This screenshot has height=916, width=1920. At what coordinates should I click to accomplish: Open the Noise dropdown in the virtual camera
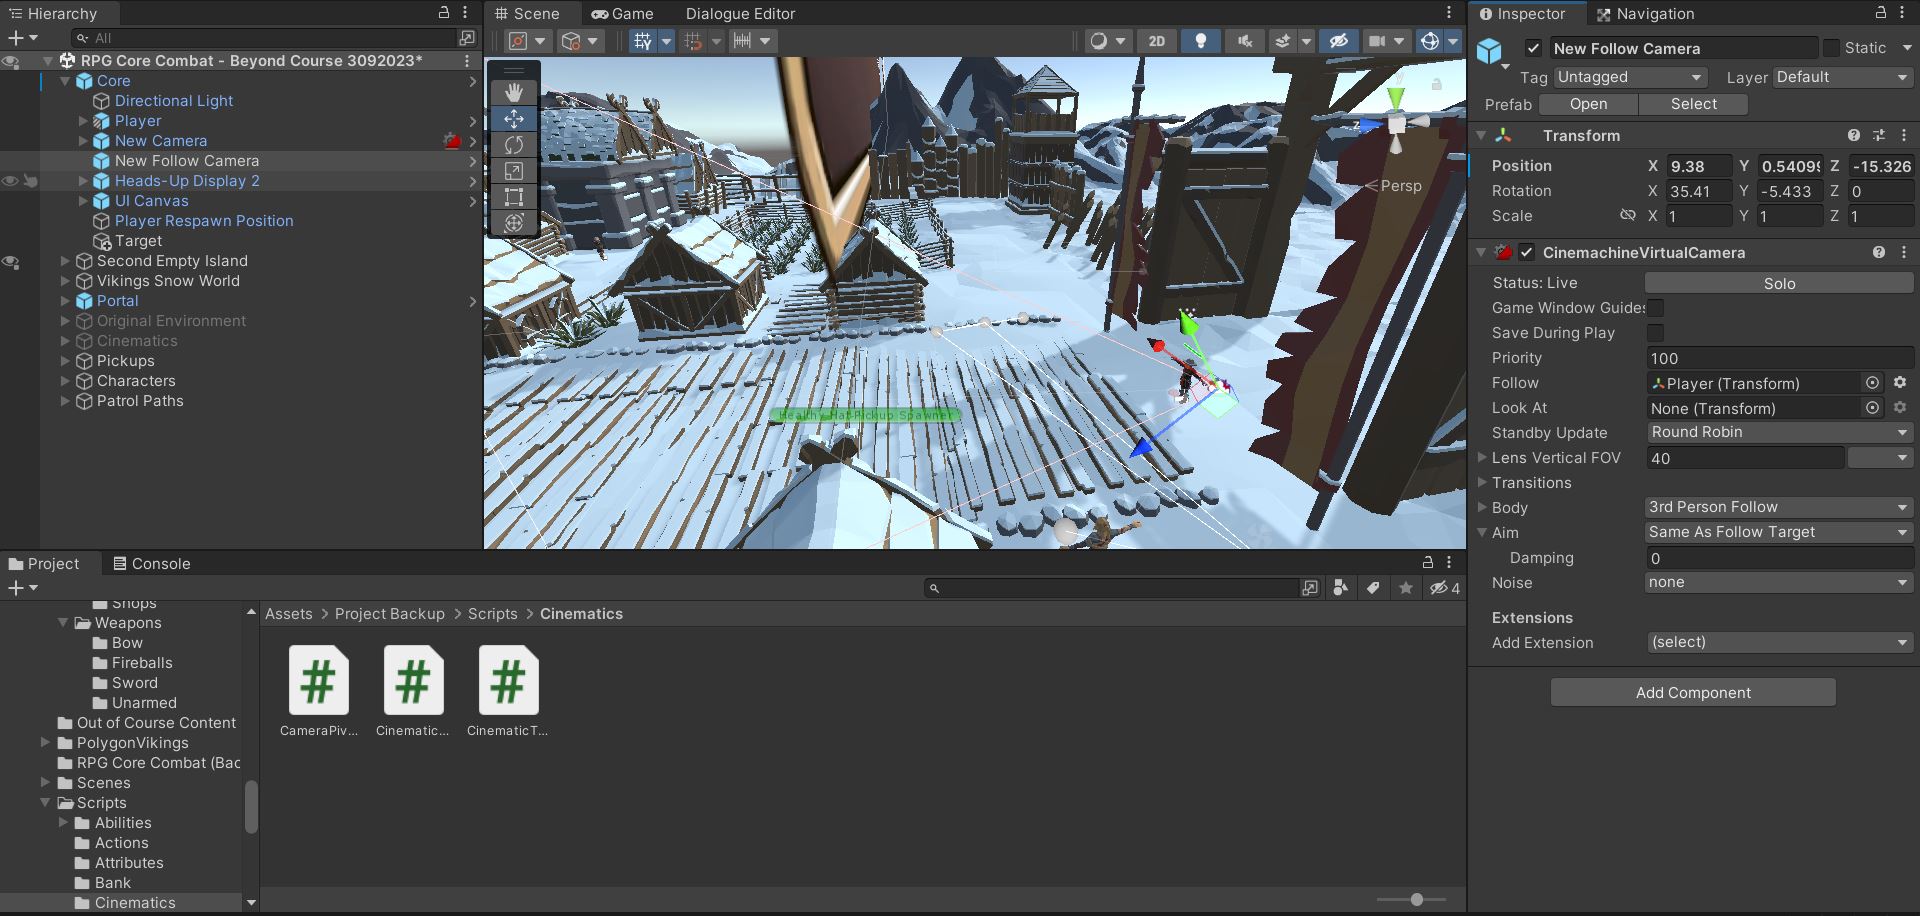pyautogui.click(x=1778, y=582)
